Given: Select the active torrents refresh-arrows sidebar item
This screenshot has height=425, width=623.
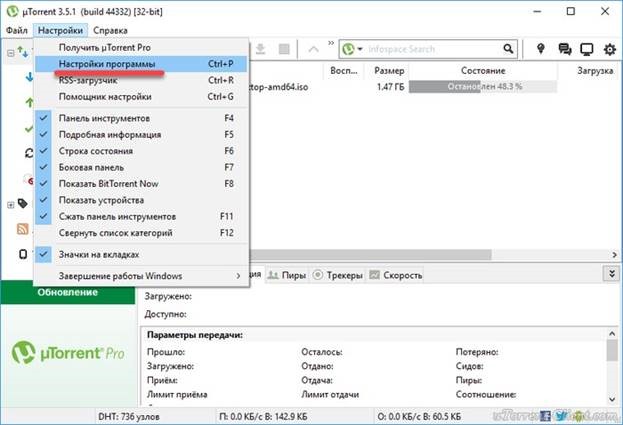Looking at the screenshot, I should point(29,153).
